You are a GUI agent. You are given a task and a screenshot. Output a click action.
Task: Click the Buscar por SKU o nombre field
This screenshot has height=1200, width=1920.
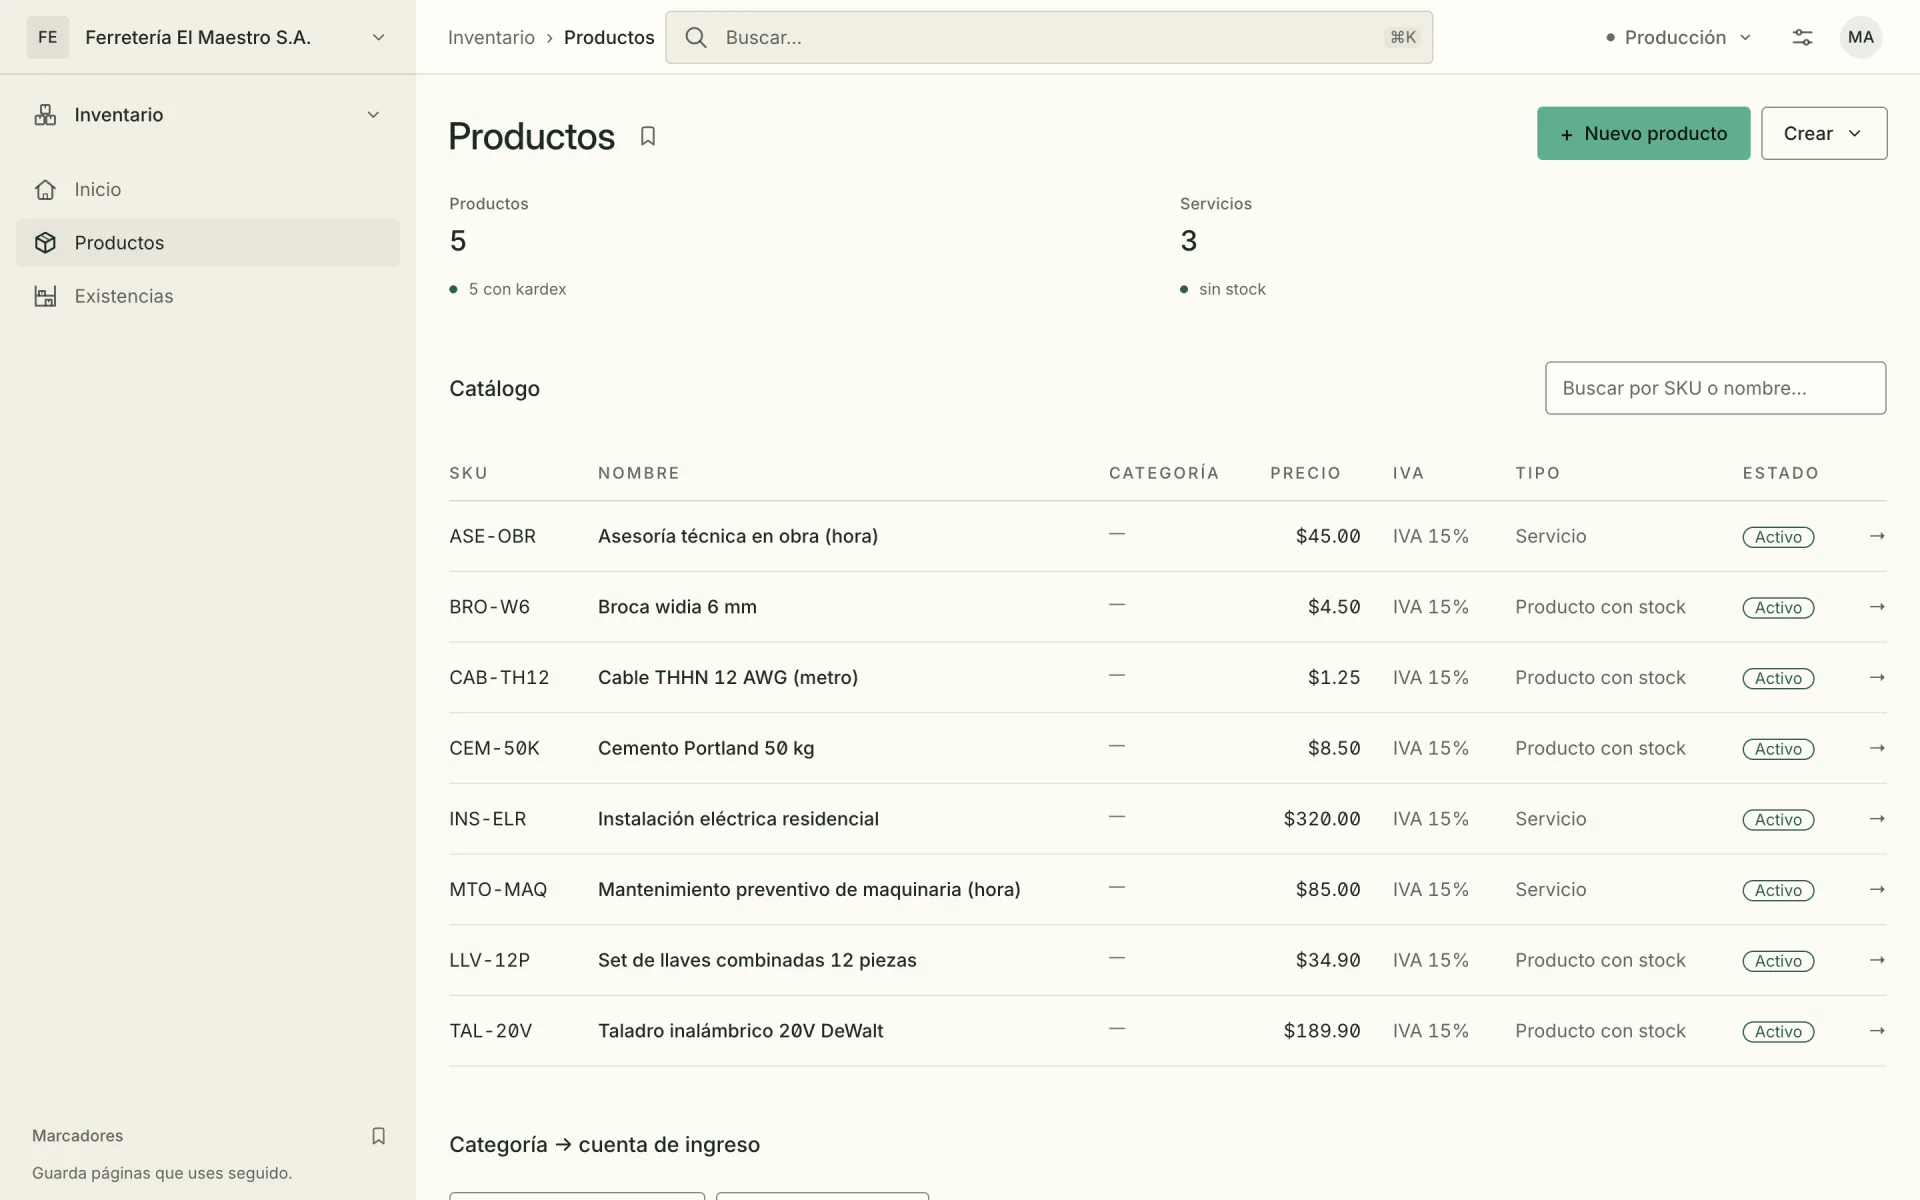[x=1715, y=388]
